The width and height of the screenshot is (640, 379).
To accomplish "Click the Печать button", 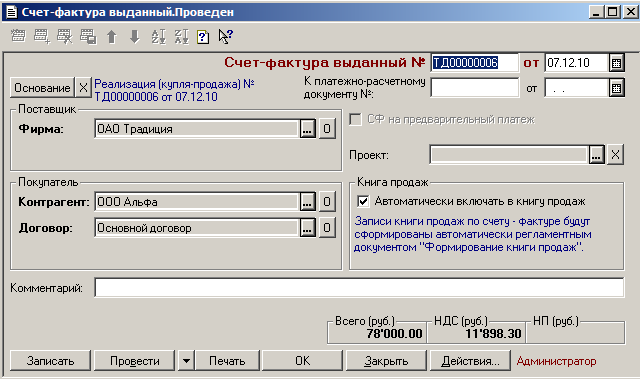I will [x=227, y=361].
